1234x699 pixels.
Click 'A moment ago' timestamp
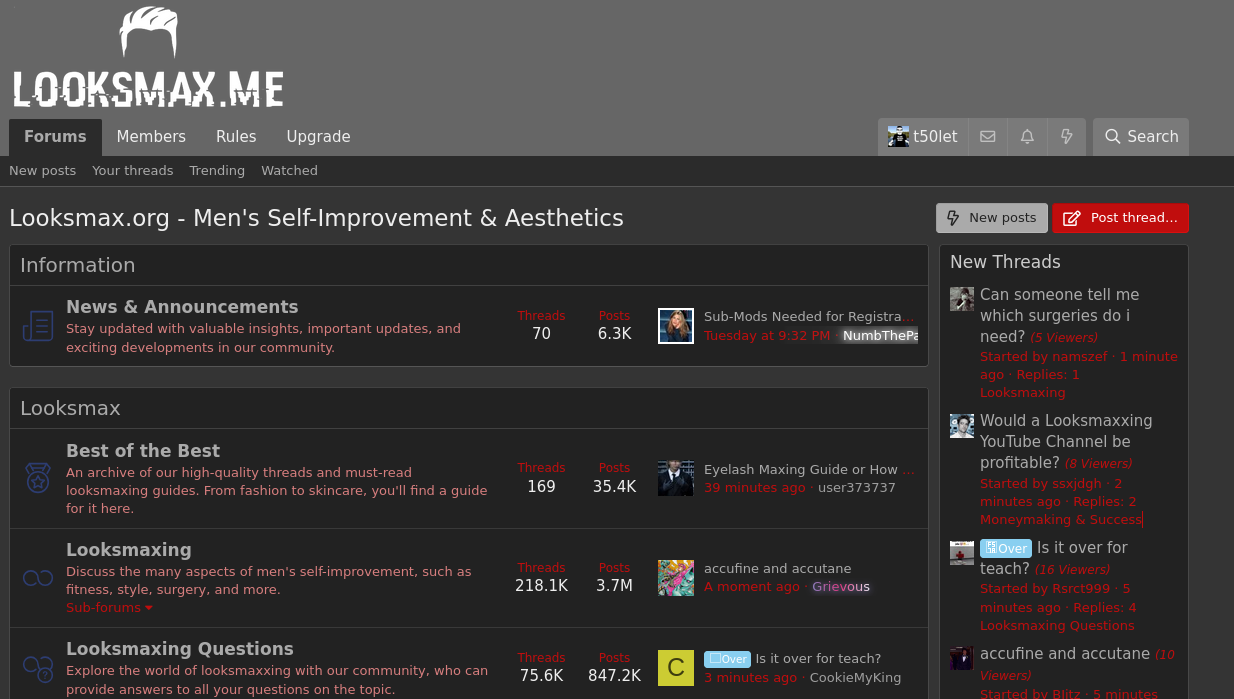752,587
